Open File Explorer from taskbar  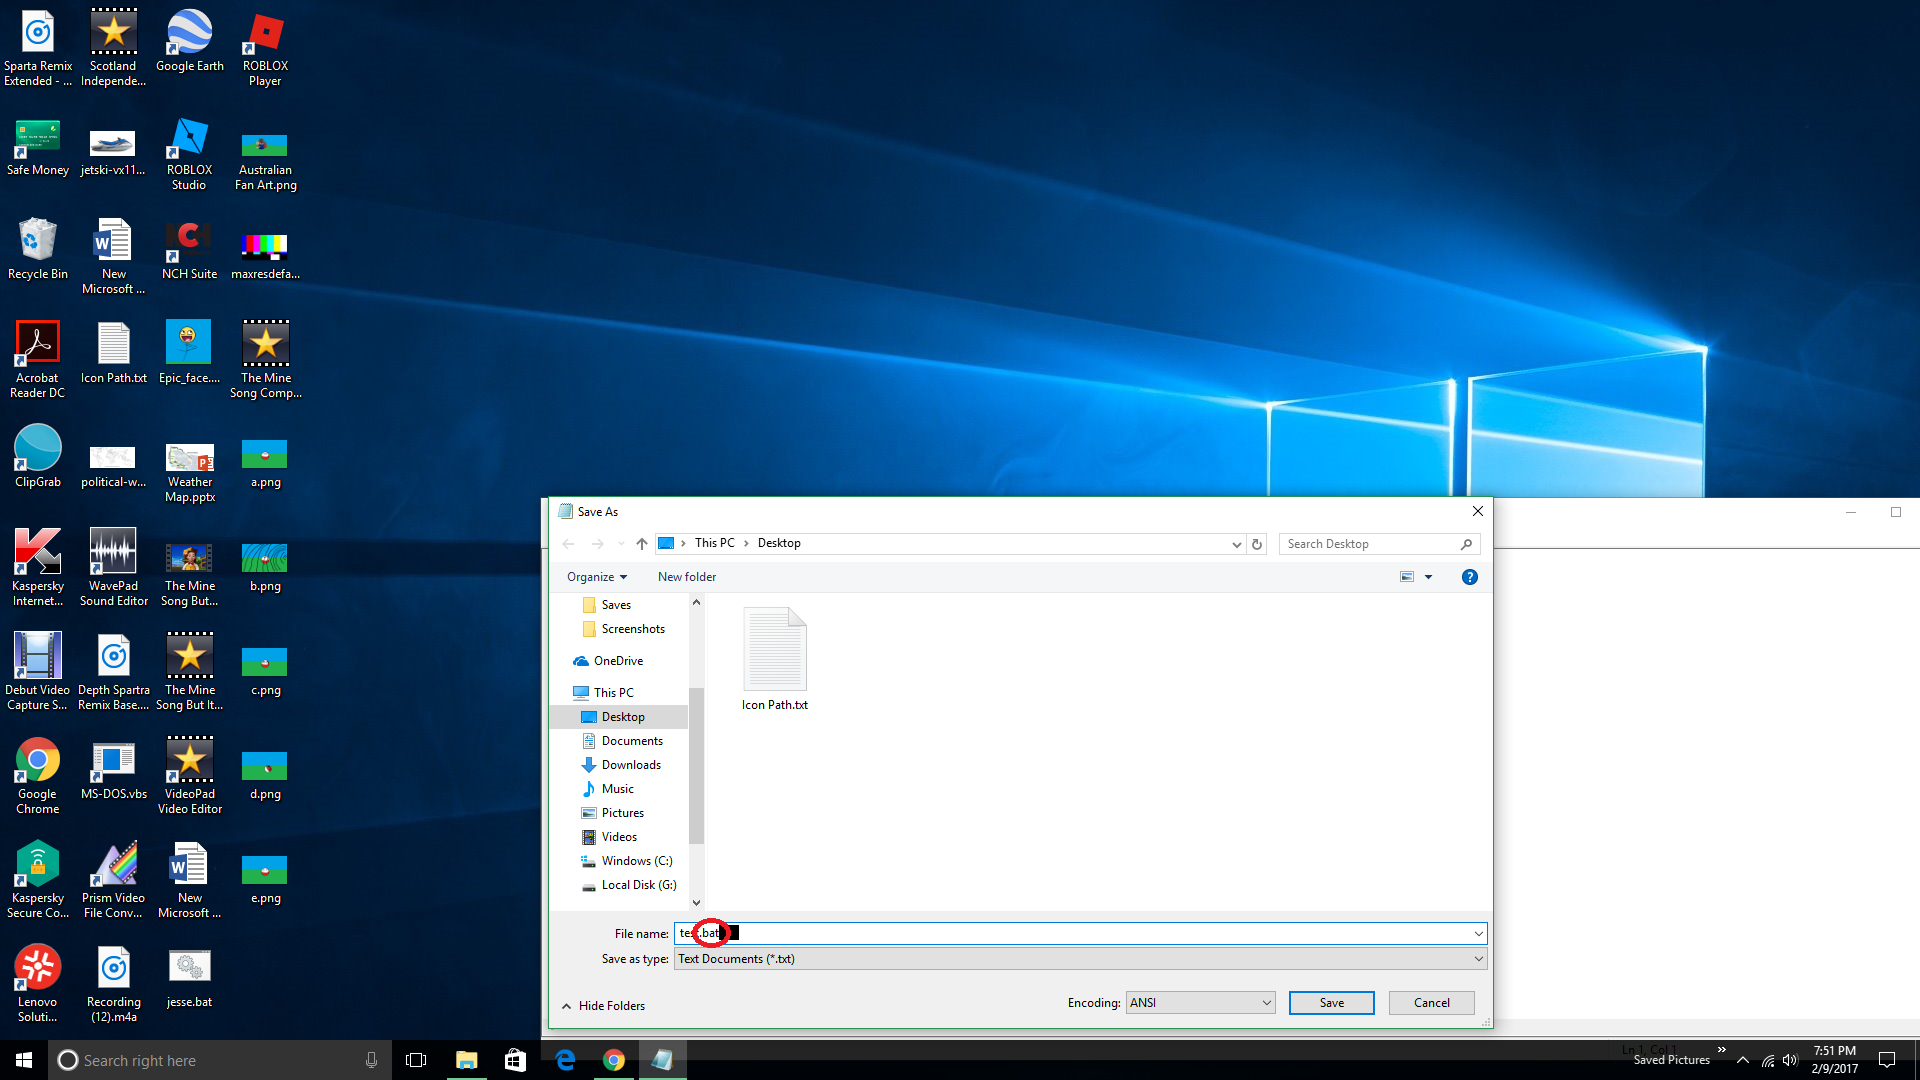(x=466, y=1060)
